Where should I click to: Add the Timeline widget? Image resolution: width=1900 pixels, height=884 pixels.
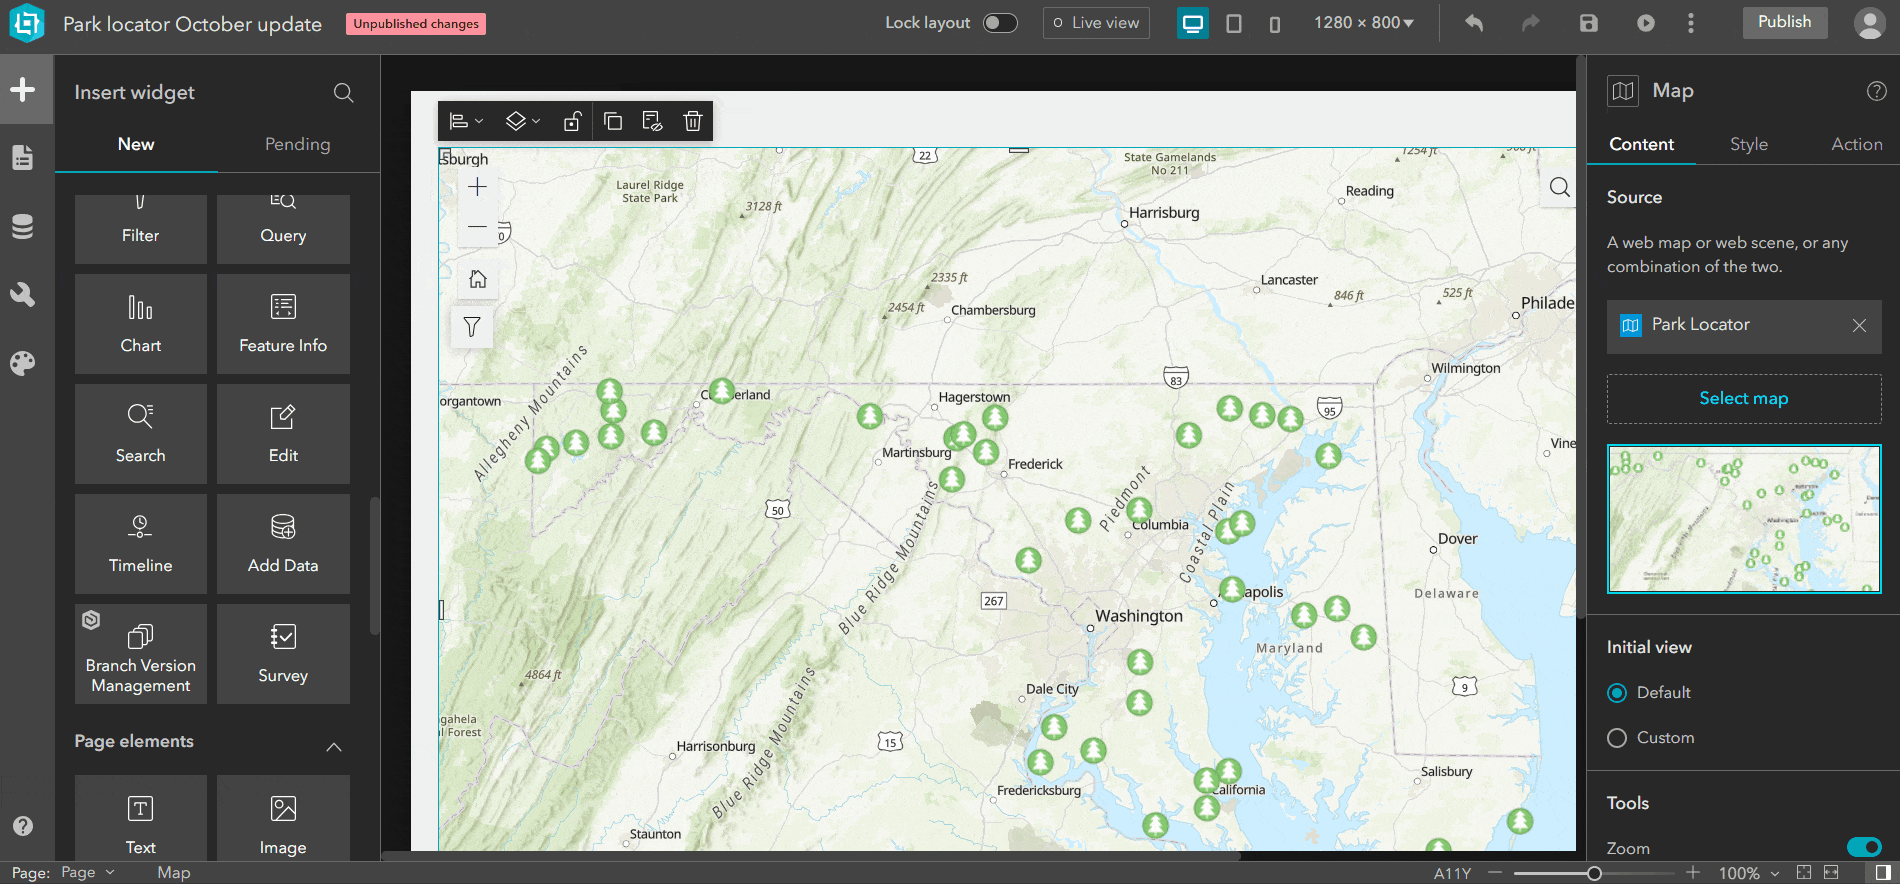140,544
